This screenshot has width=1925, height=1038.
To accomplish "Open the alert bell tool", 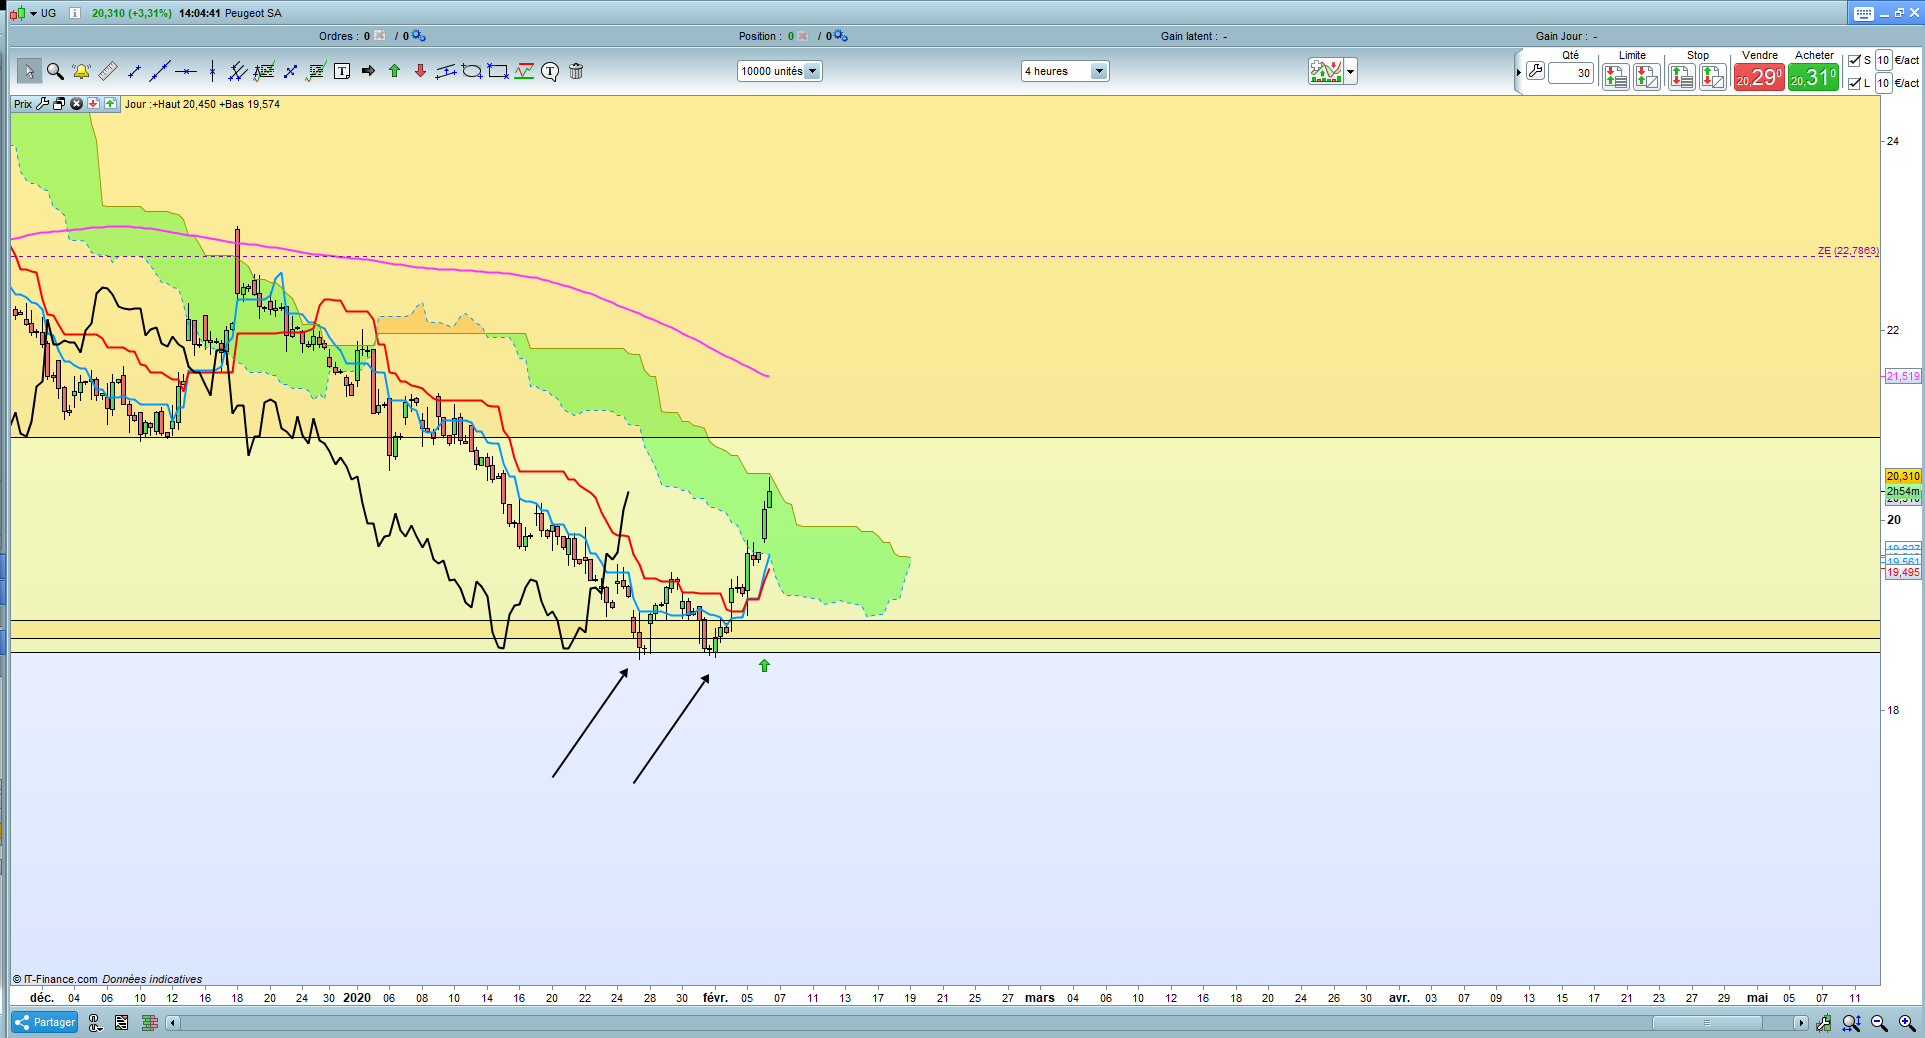I will (x=81, y=71).
